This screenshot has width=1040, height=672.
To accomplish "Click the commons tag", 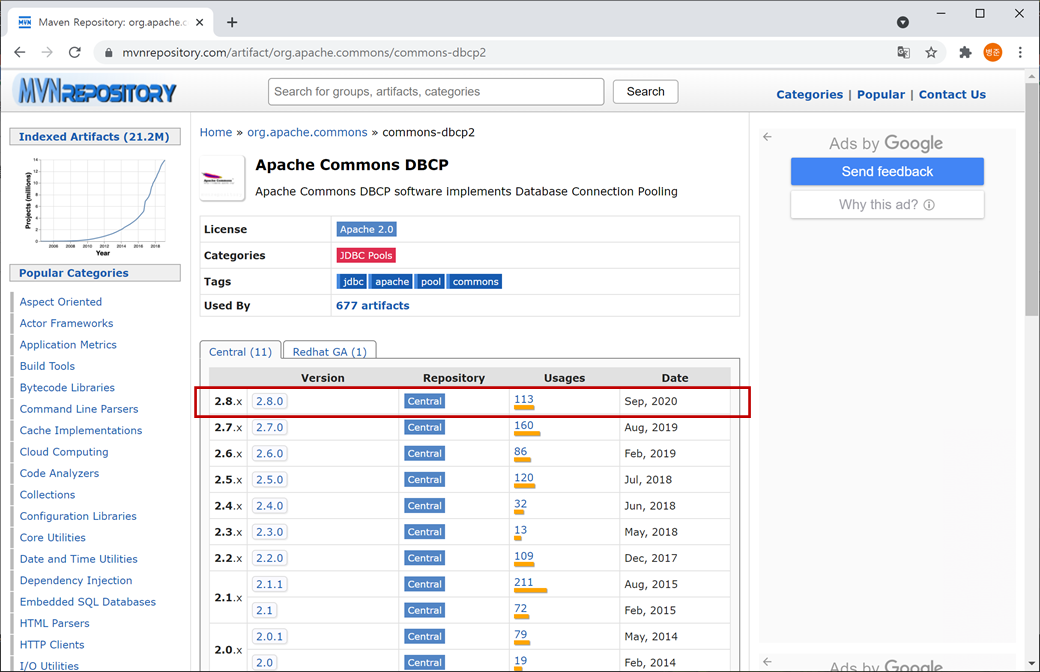I will tap(475, 281).
